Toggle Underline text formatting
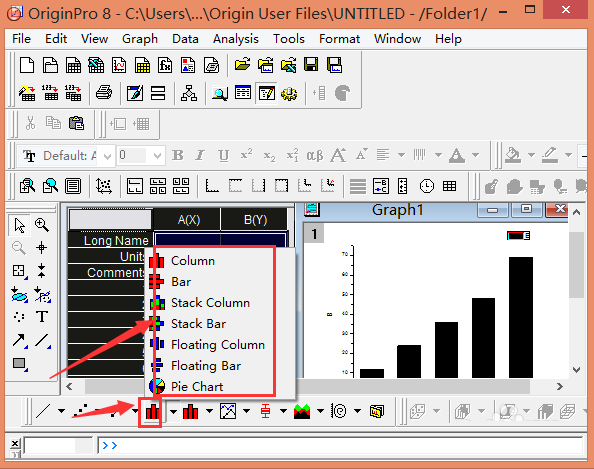This screenshot has width=594, height=469. tap(224, 155)
